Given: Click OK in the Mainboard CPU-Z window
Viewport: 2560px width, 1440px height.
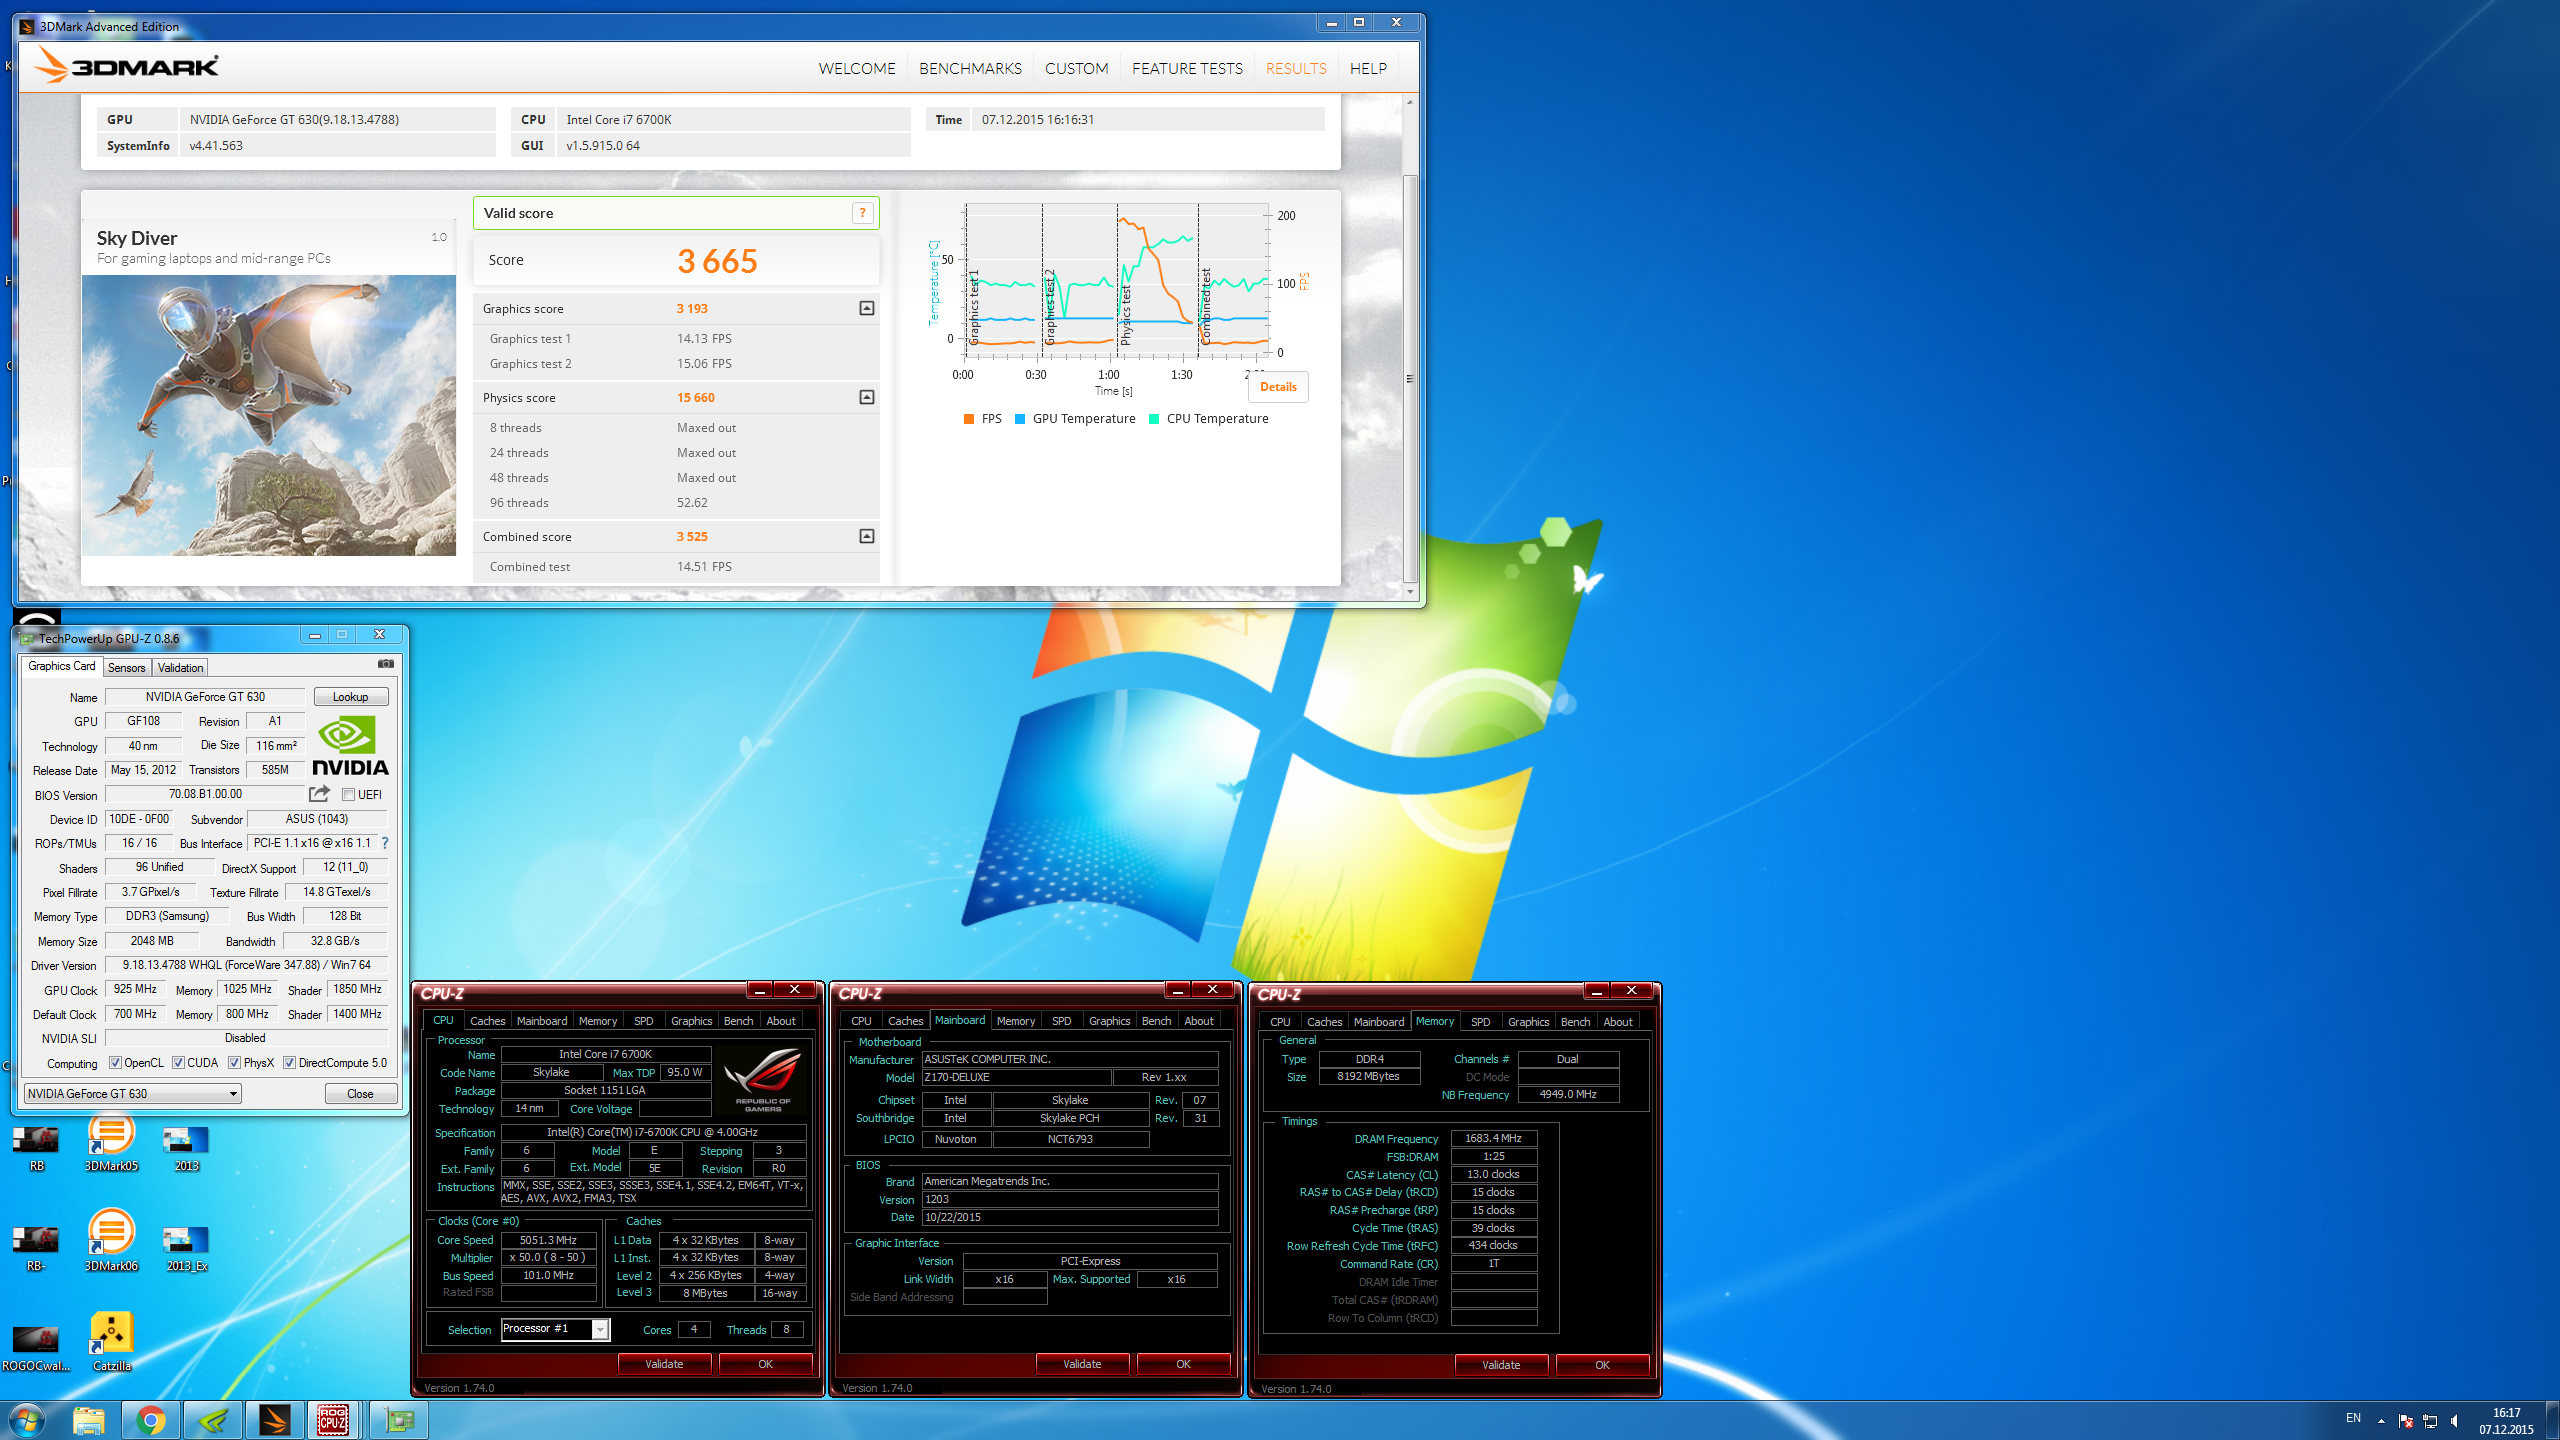Looking at the screenshot, I should [1183, 1364].
